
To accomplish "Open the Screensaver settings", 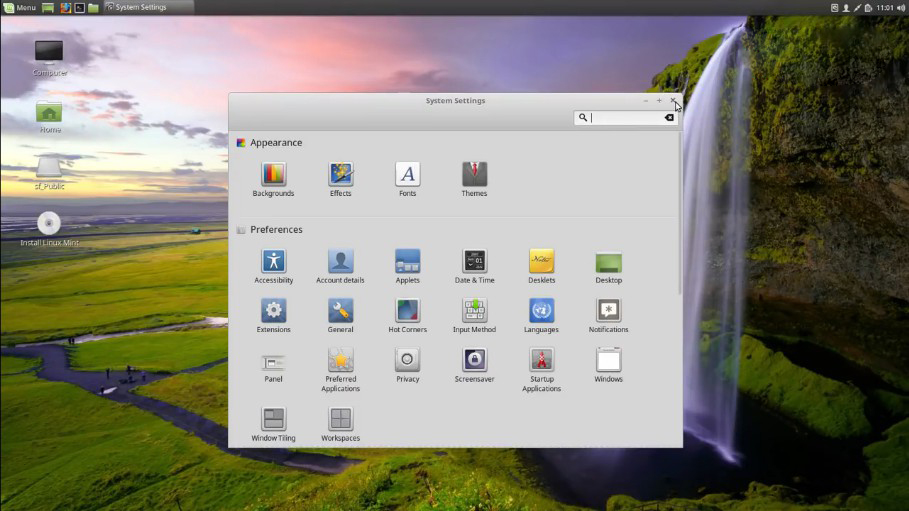I will (x=474, y=365).
